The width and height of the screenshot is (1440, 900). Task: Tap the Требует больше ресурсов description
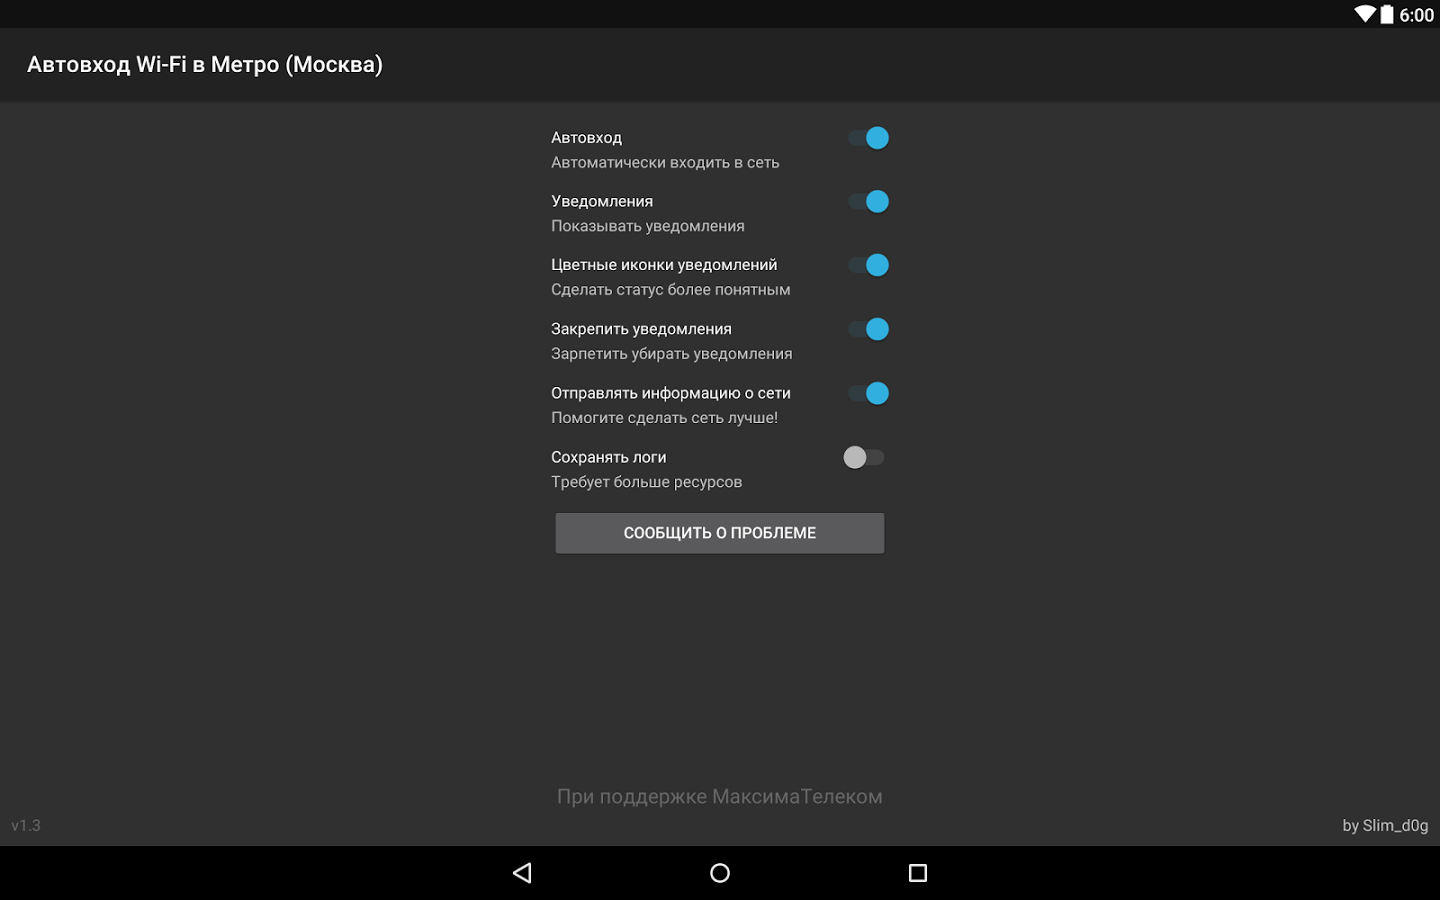click(646, 482)
